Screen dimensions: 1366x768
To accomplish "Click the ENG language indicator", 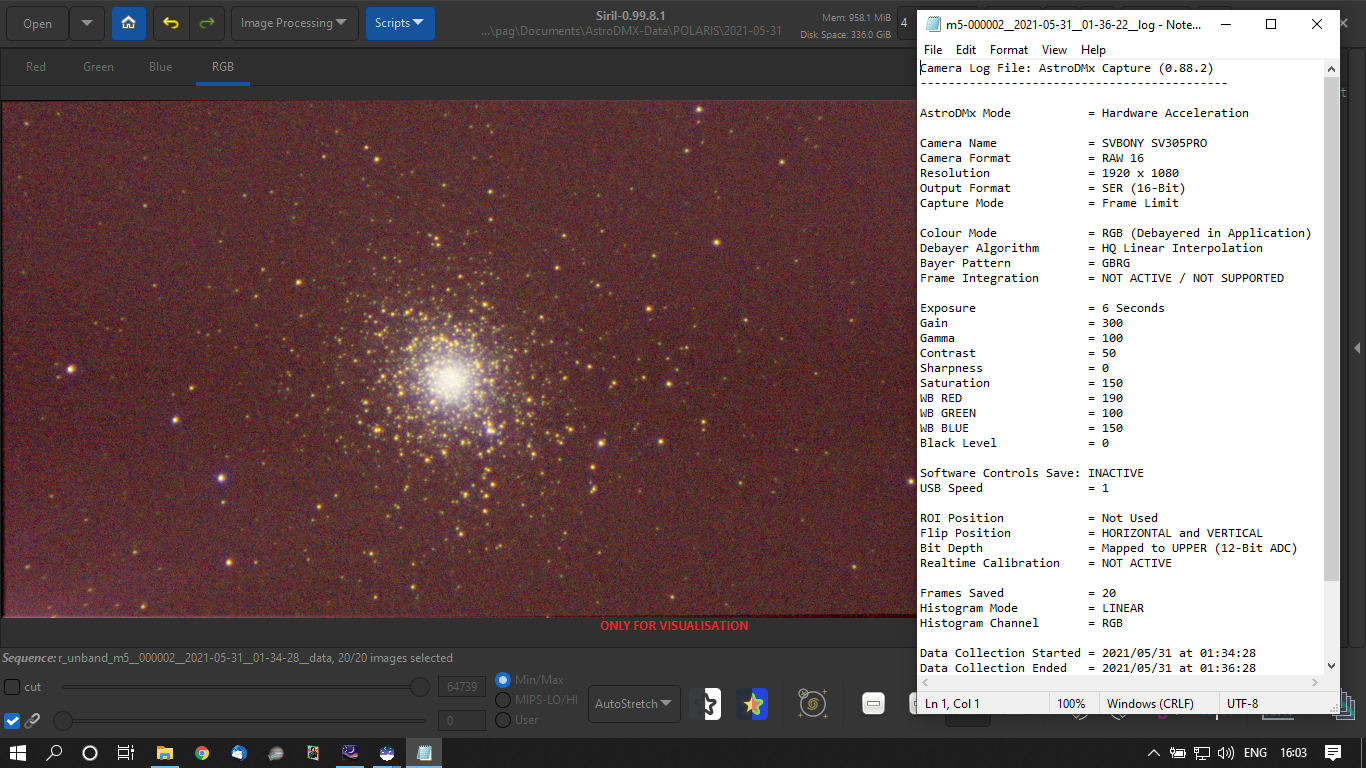I will point(1255,753).
